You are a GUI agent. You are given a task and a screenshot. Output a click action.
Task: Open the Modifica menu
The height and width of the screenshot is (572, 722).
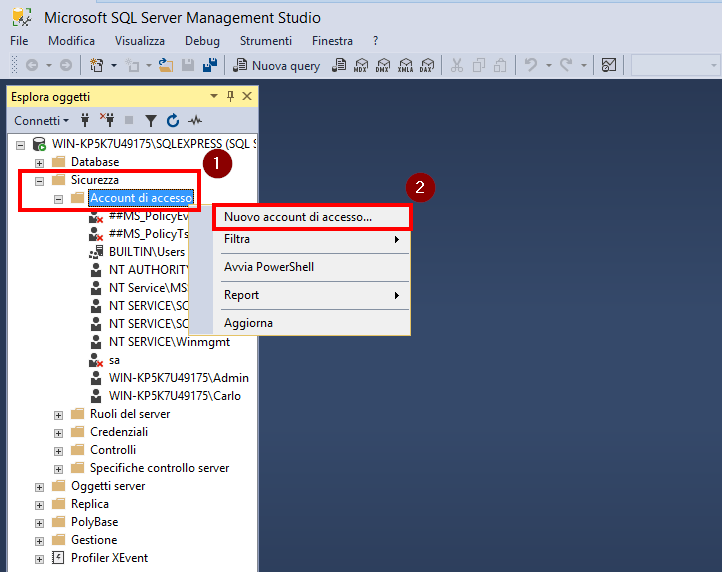[71, 41]
